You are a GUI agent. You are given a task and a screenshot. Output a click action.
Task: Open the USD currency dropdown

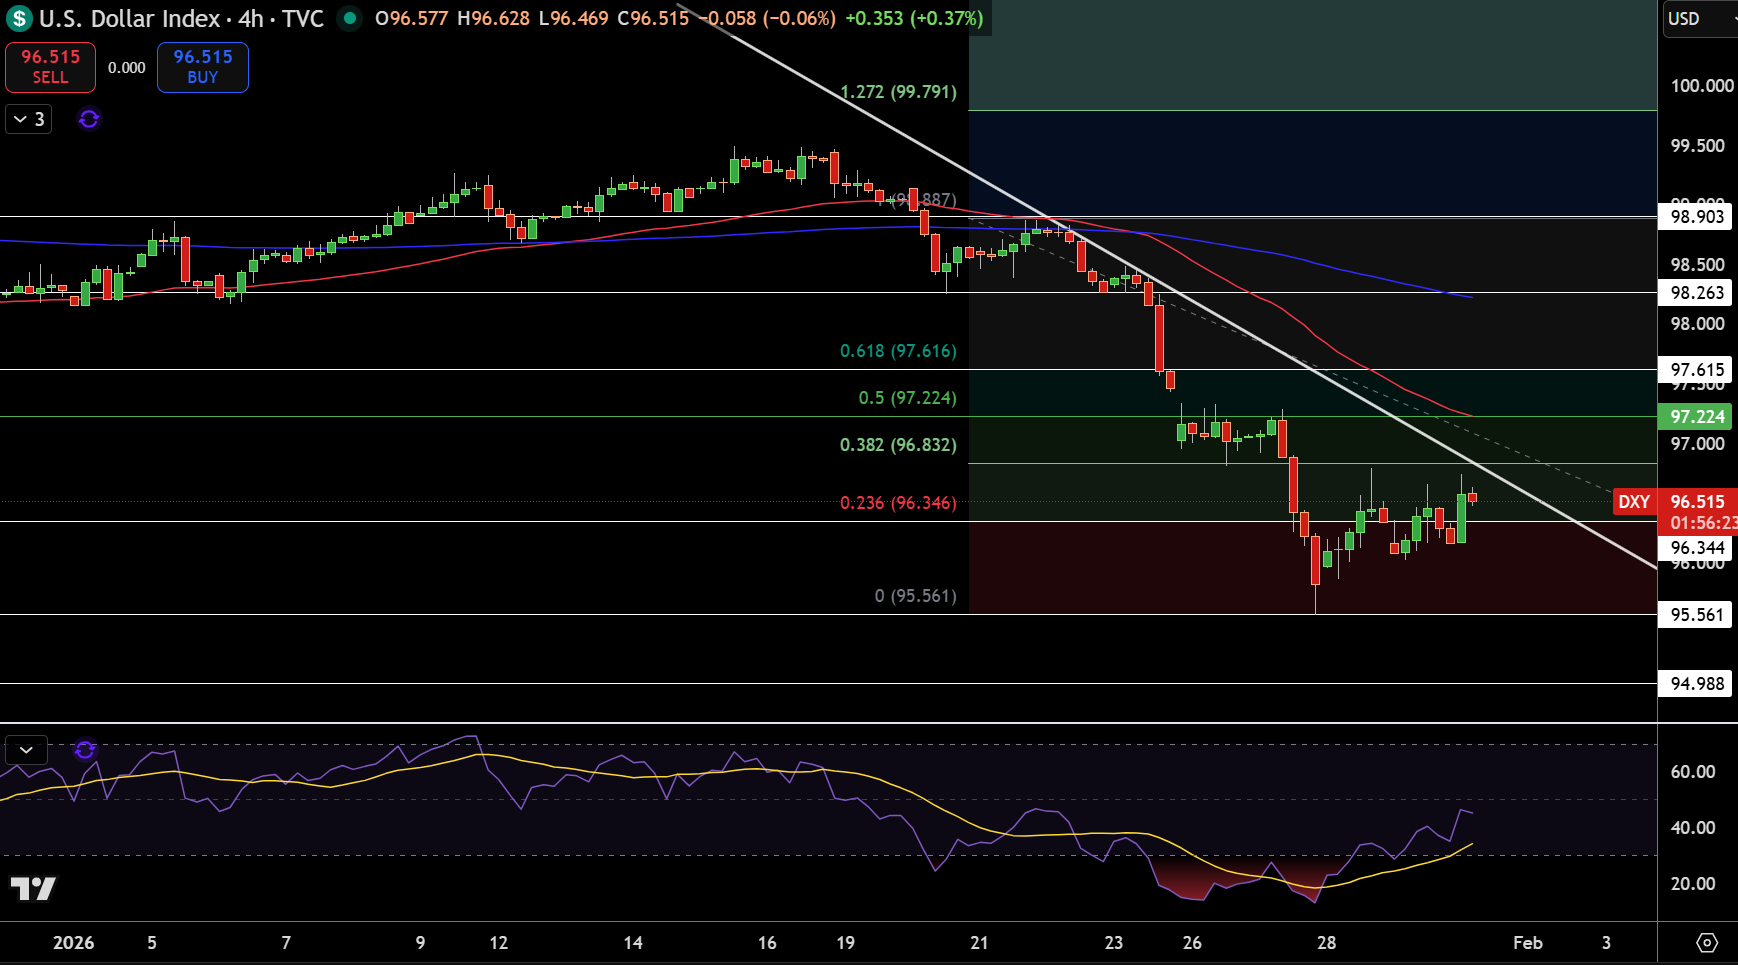pyautogui.click(x=1700, y=19)
